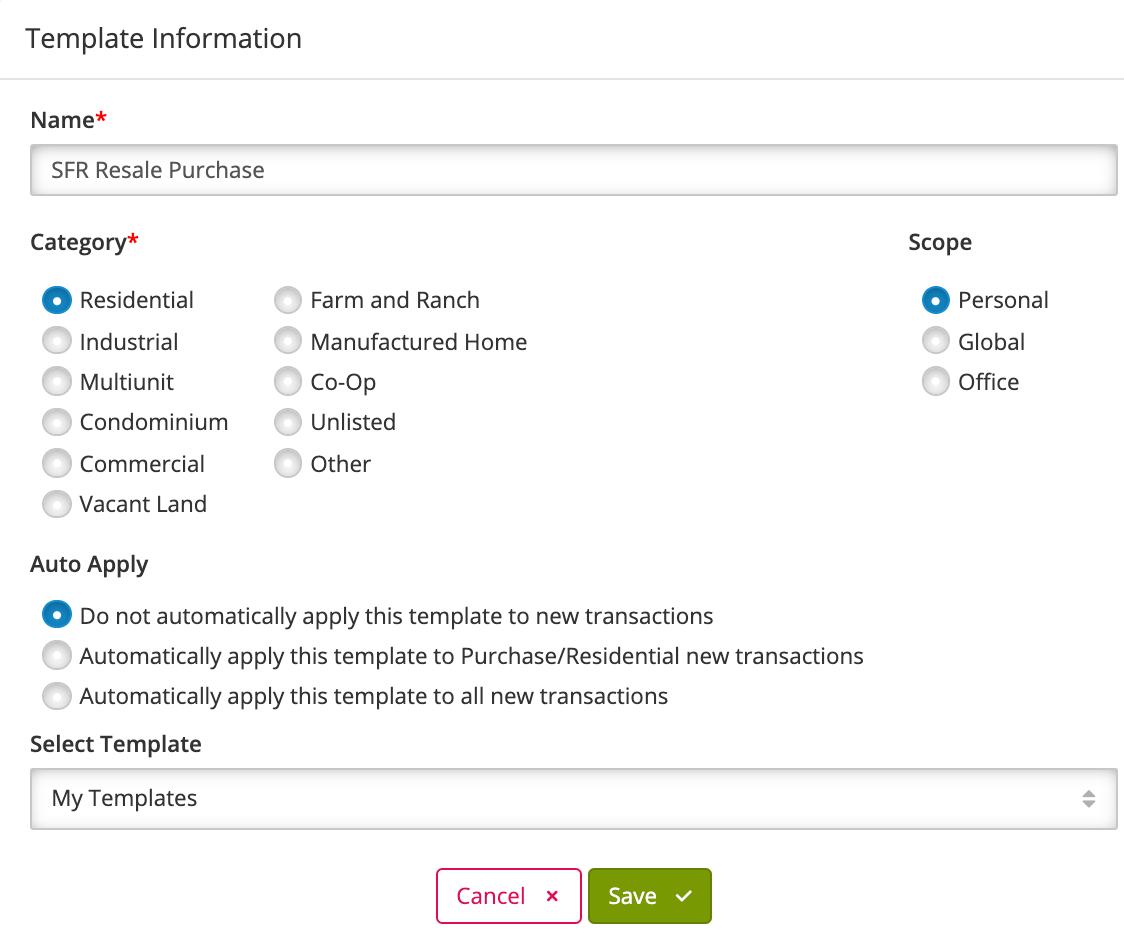Select the Residential category radio button

click(57, 300)
